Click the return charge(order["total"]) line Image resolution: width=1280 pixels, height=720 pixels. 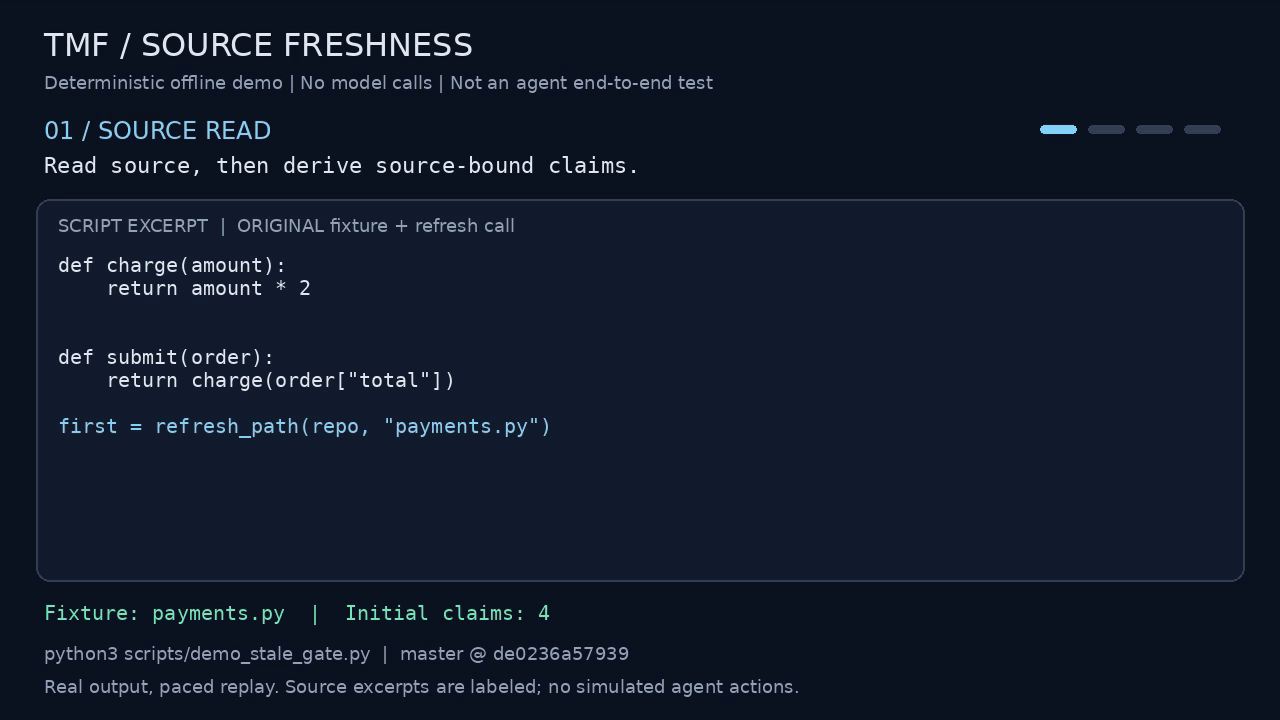coord(280,380)
